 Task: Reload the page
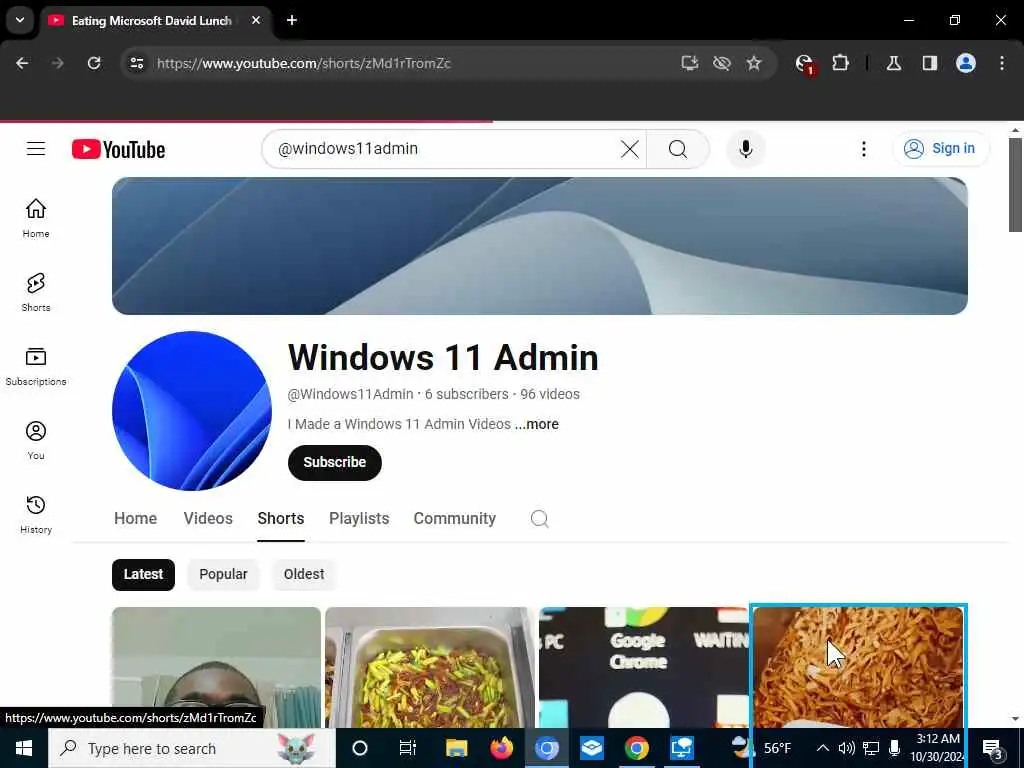point(94,63)
